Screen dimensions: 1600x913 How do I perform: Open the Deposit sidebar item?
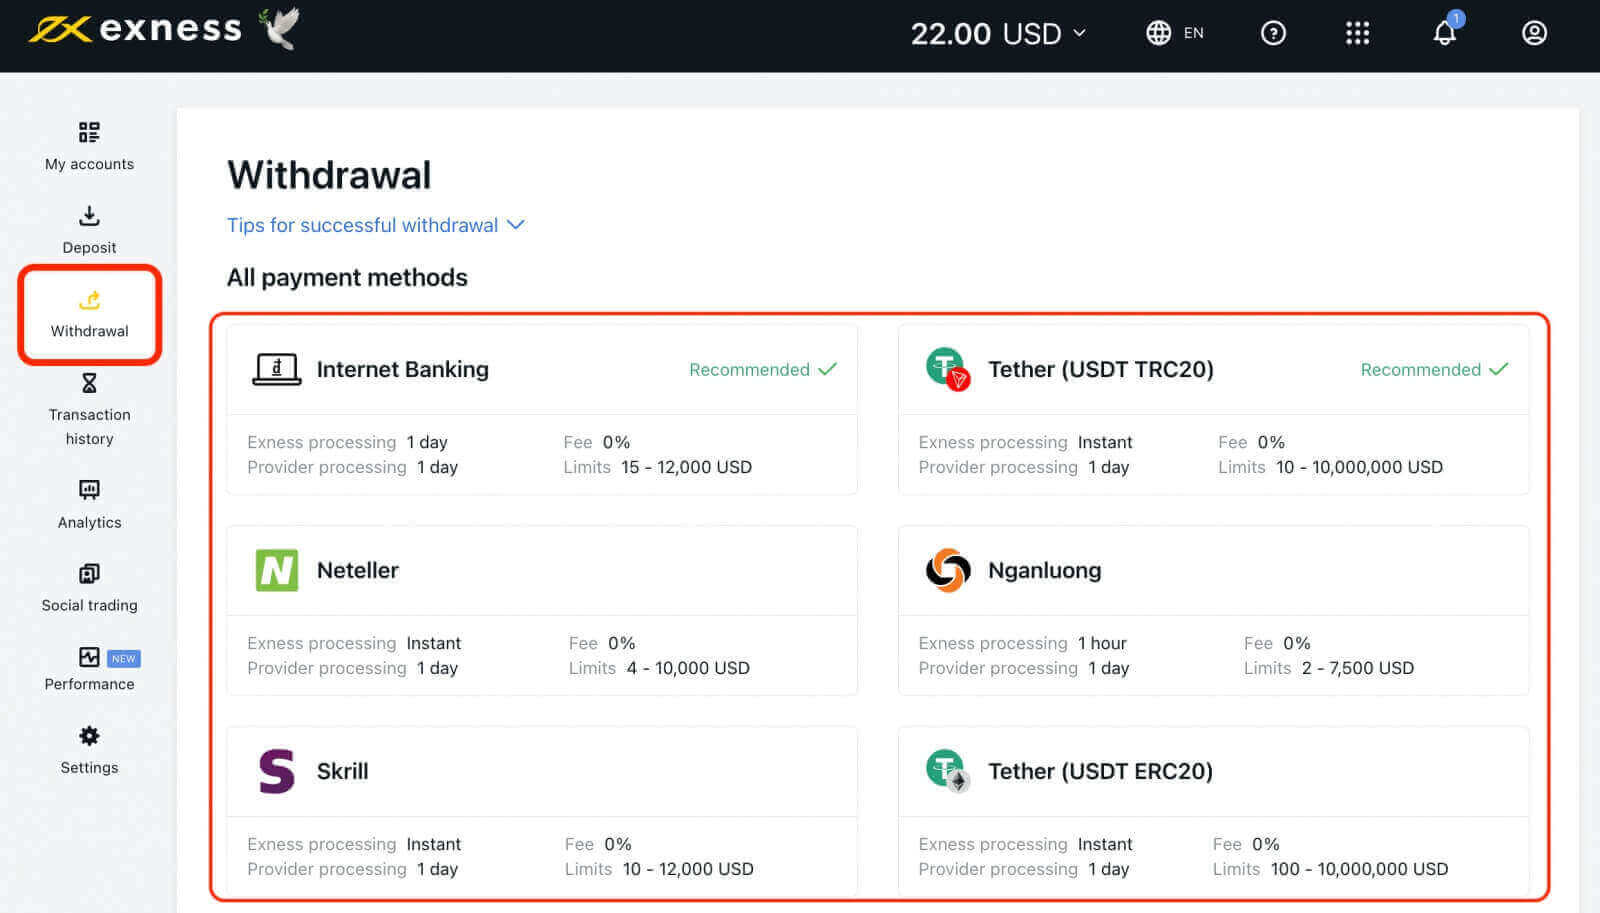(89, 230)
